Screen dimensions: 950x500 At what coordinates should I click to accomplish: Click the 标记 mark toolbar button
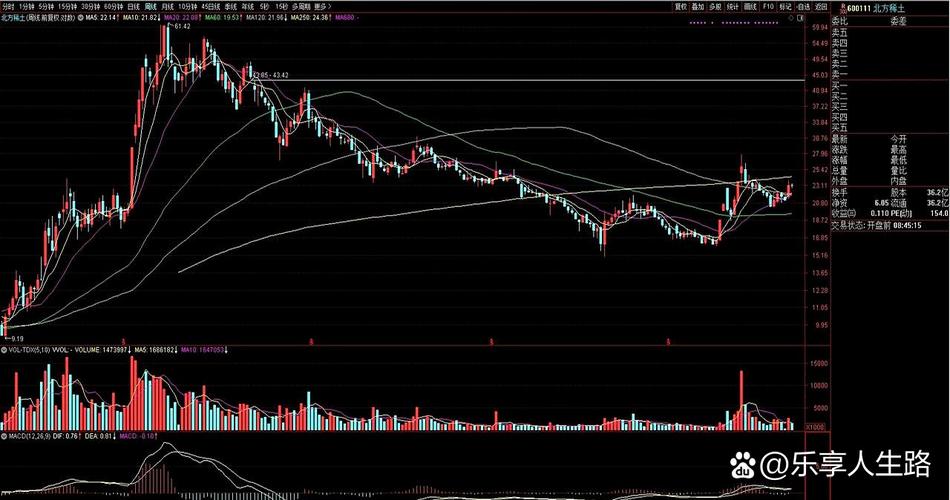click(x=784, y=6)
